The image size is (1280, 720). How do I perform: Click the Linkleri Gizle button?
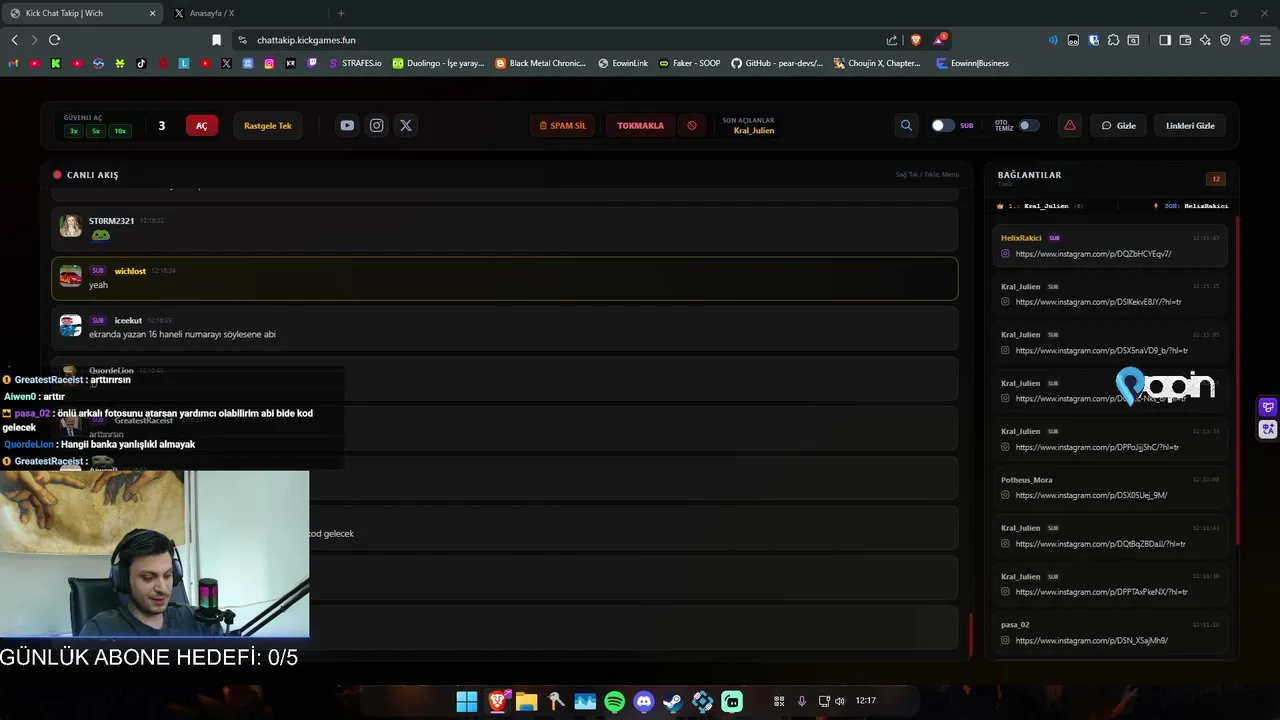coord(1190,125)
